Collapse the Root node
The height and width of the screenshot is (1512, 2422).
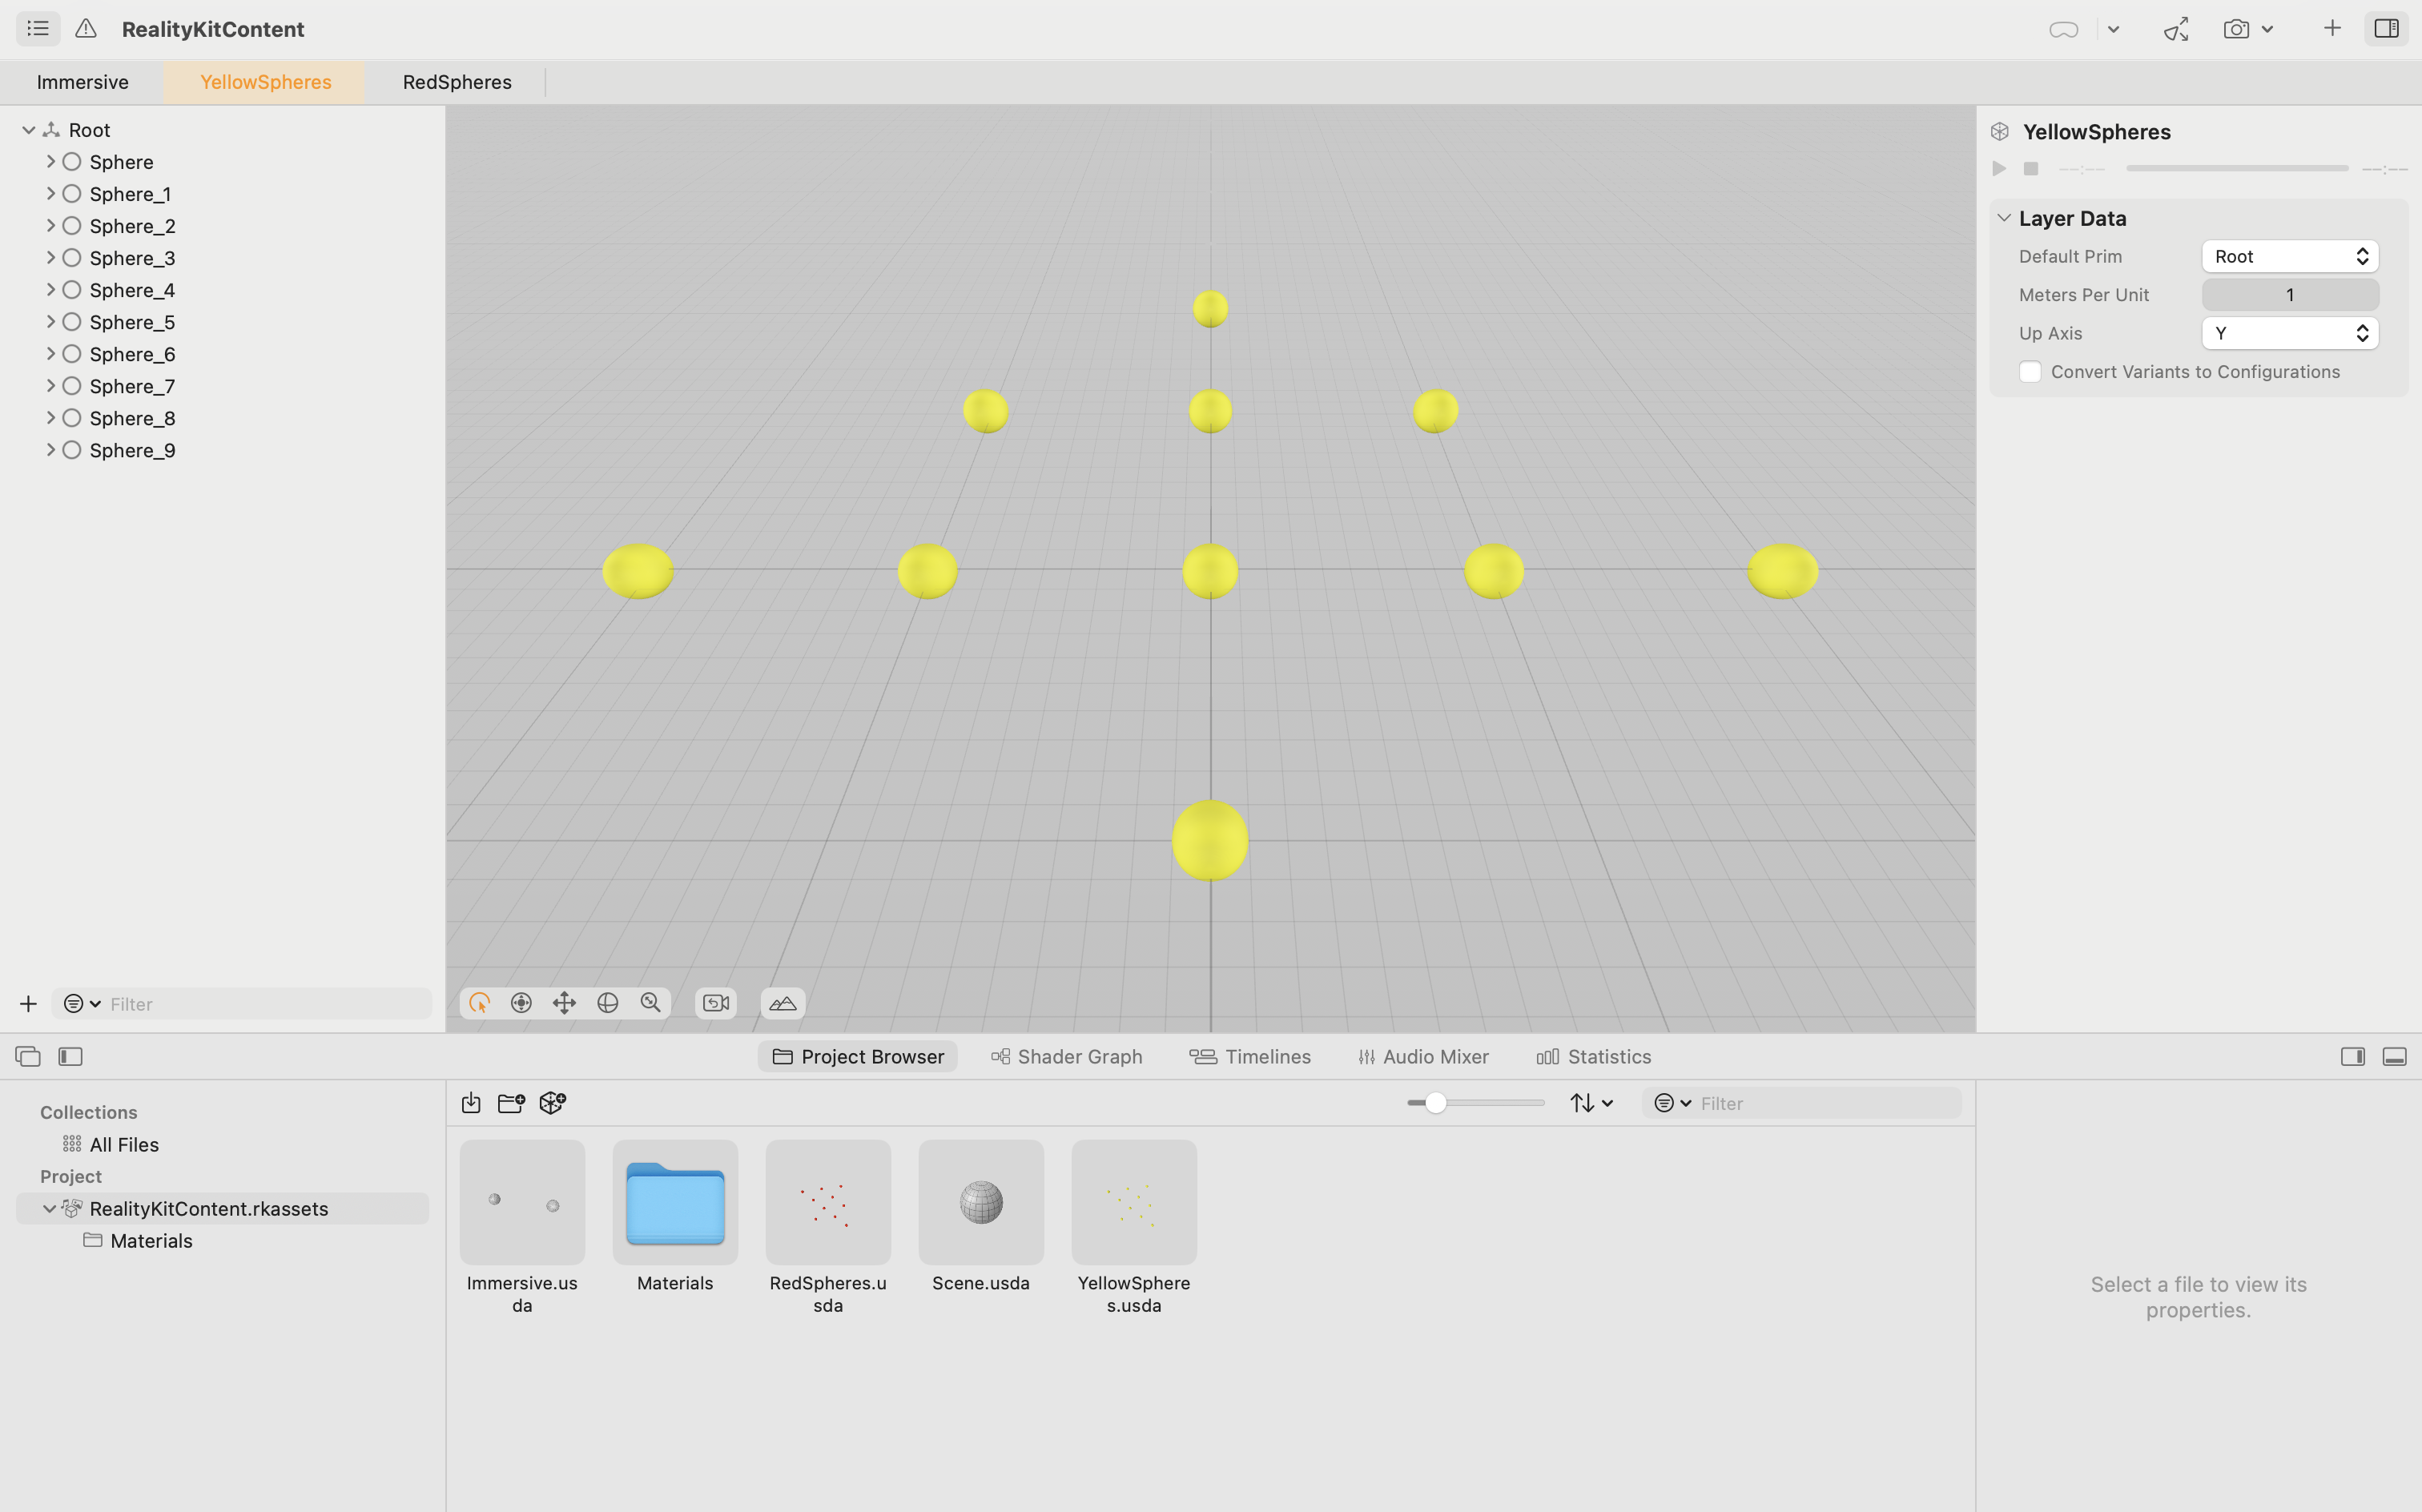point(29,130)
